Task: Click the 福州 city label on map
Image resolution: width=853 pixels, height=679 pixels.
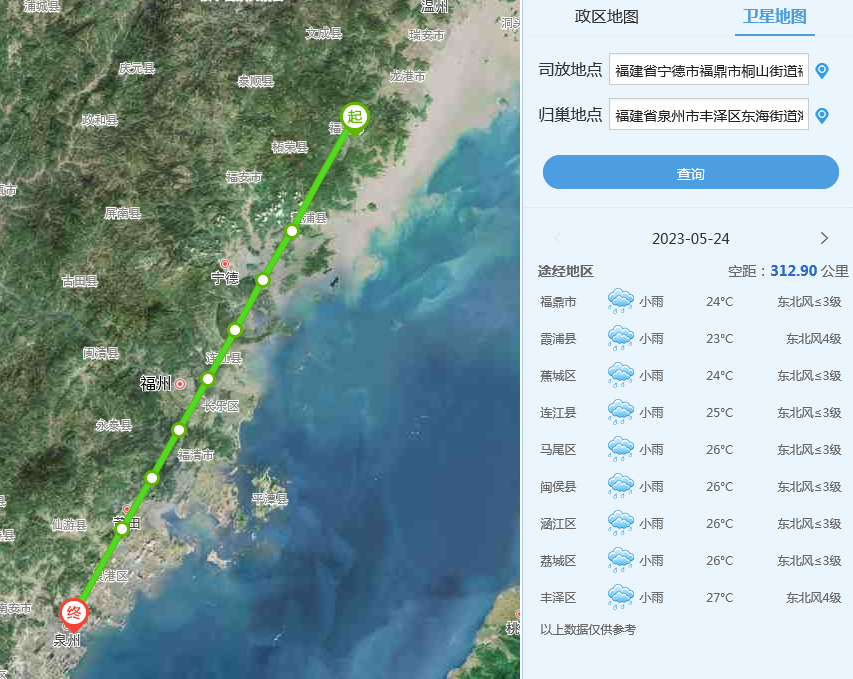Action: point(158,383)
